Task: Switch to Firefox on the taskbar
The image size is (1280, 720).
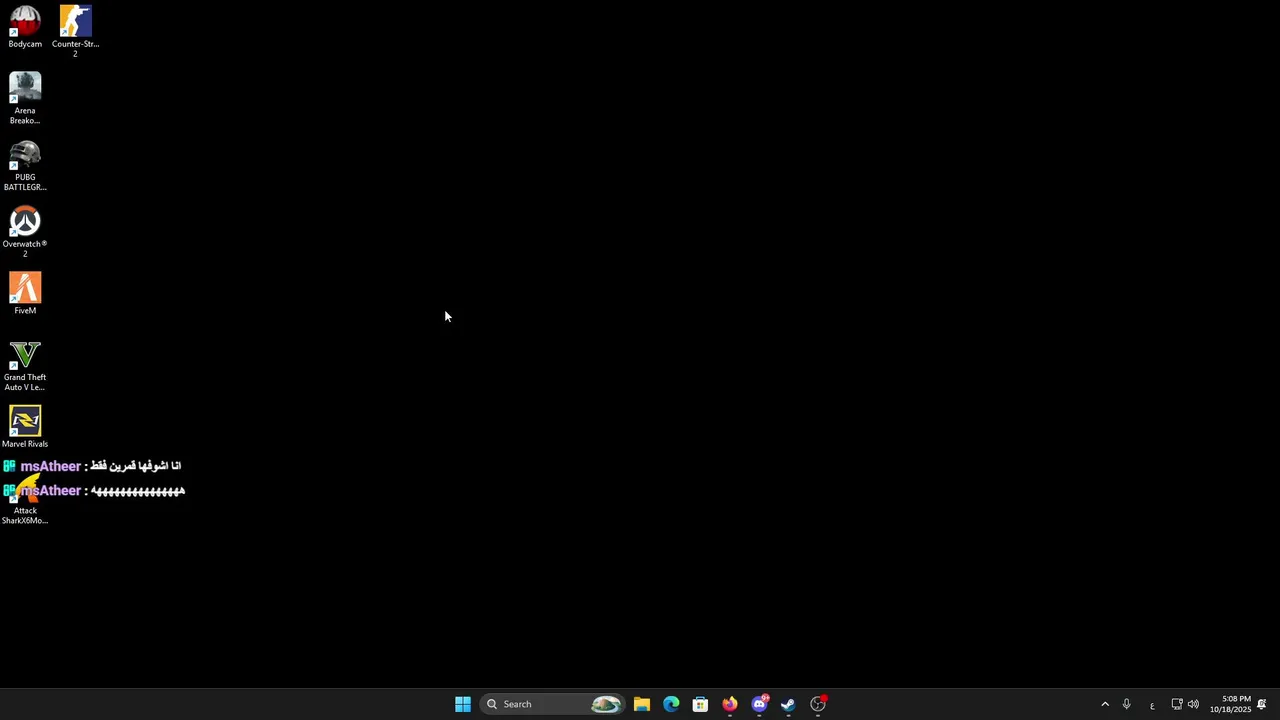Action: coord(730,704)
